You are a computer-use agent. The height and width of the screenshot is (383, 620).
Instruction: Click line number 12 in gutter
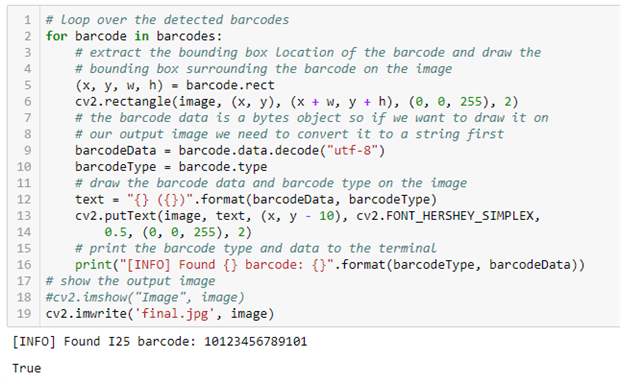[x=24, y=199]
